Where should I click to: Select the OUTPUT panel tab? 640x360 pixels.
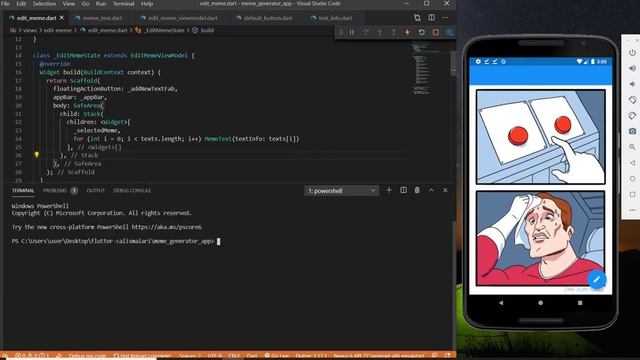pos(96,191)
